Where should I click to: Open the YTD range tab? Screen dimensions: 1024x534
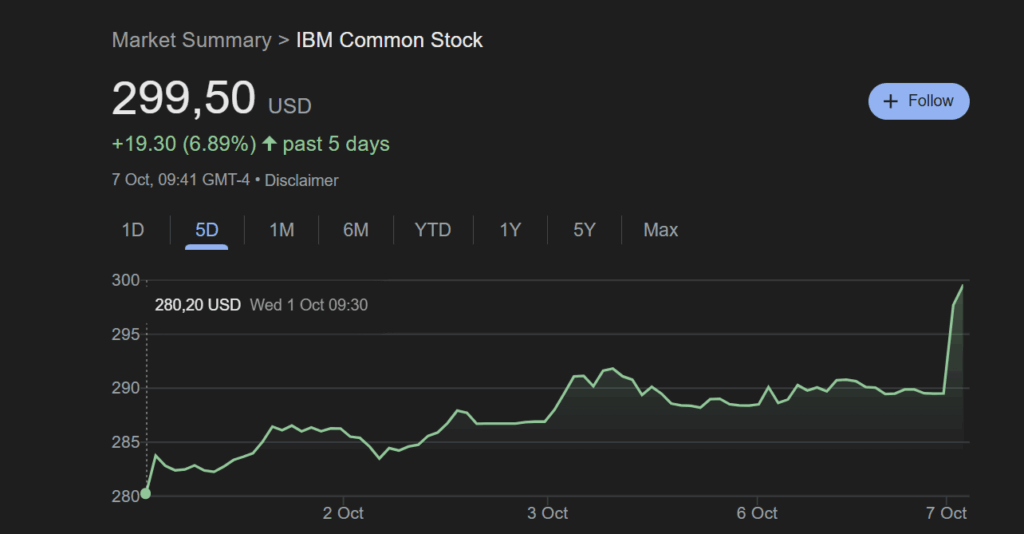point(433,230)
